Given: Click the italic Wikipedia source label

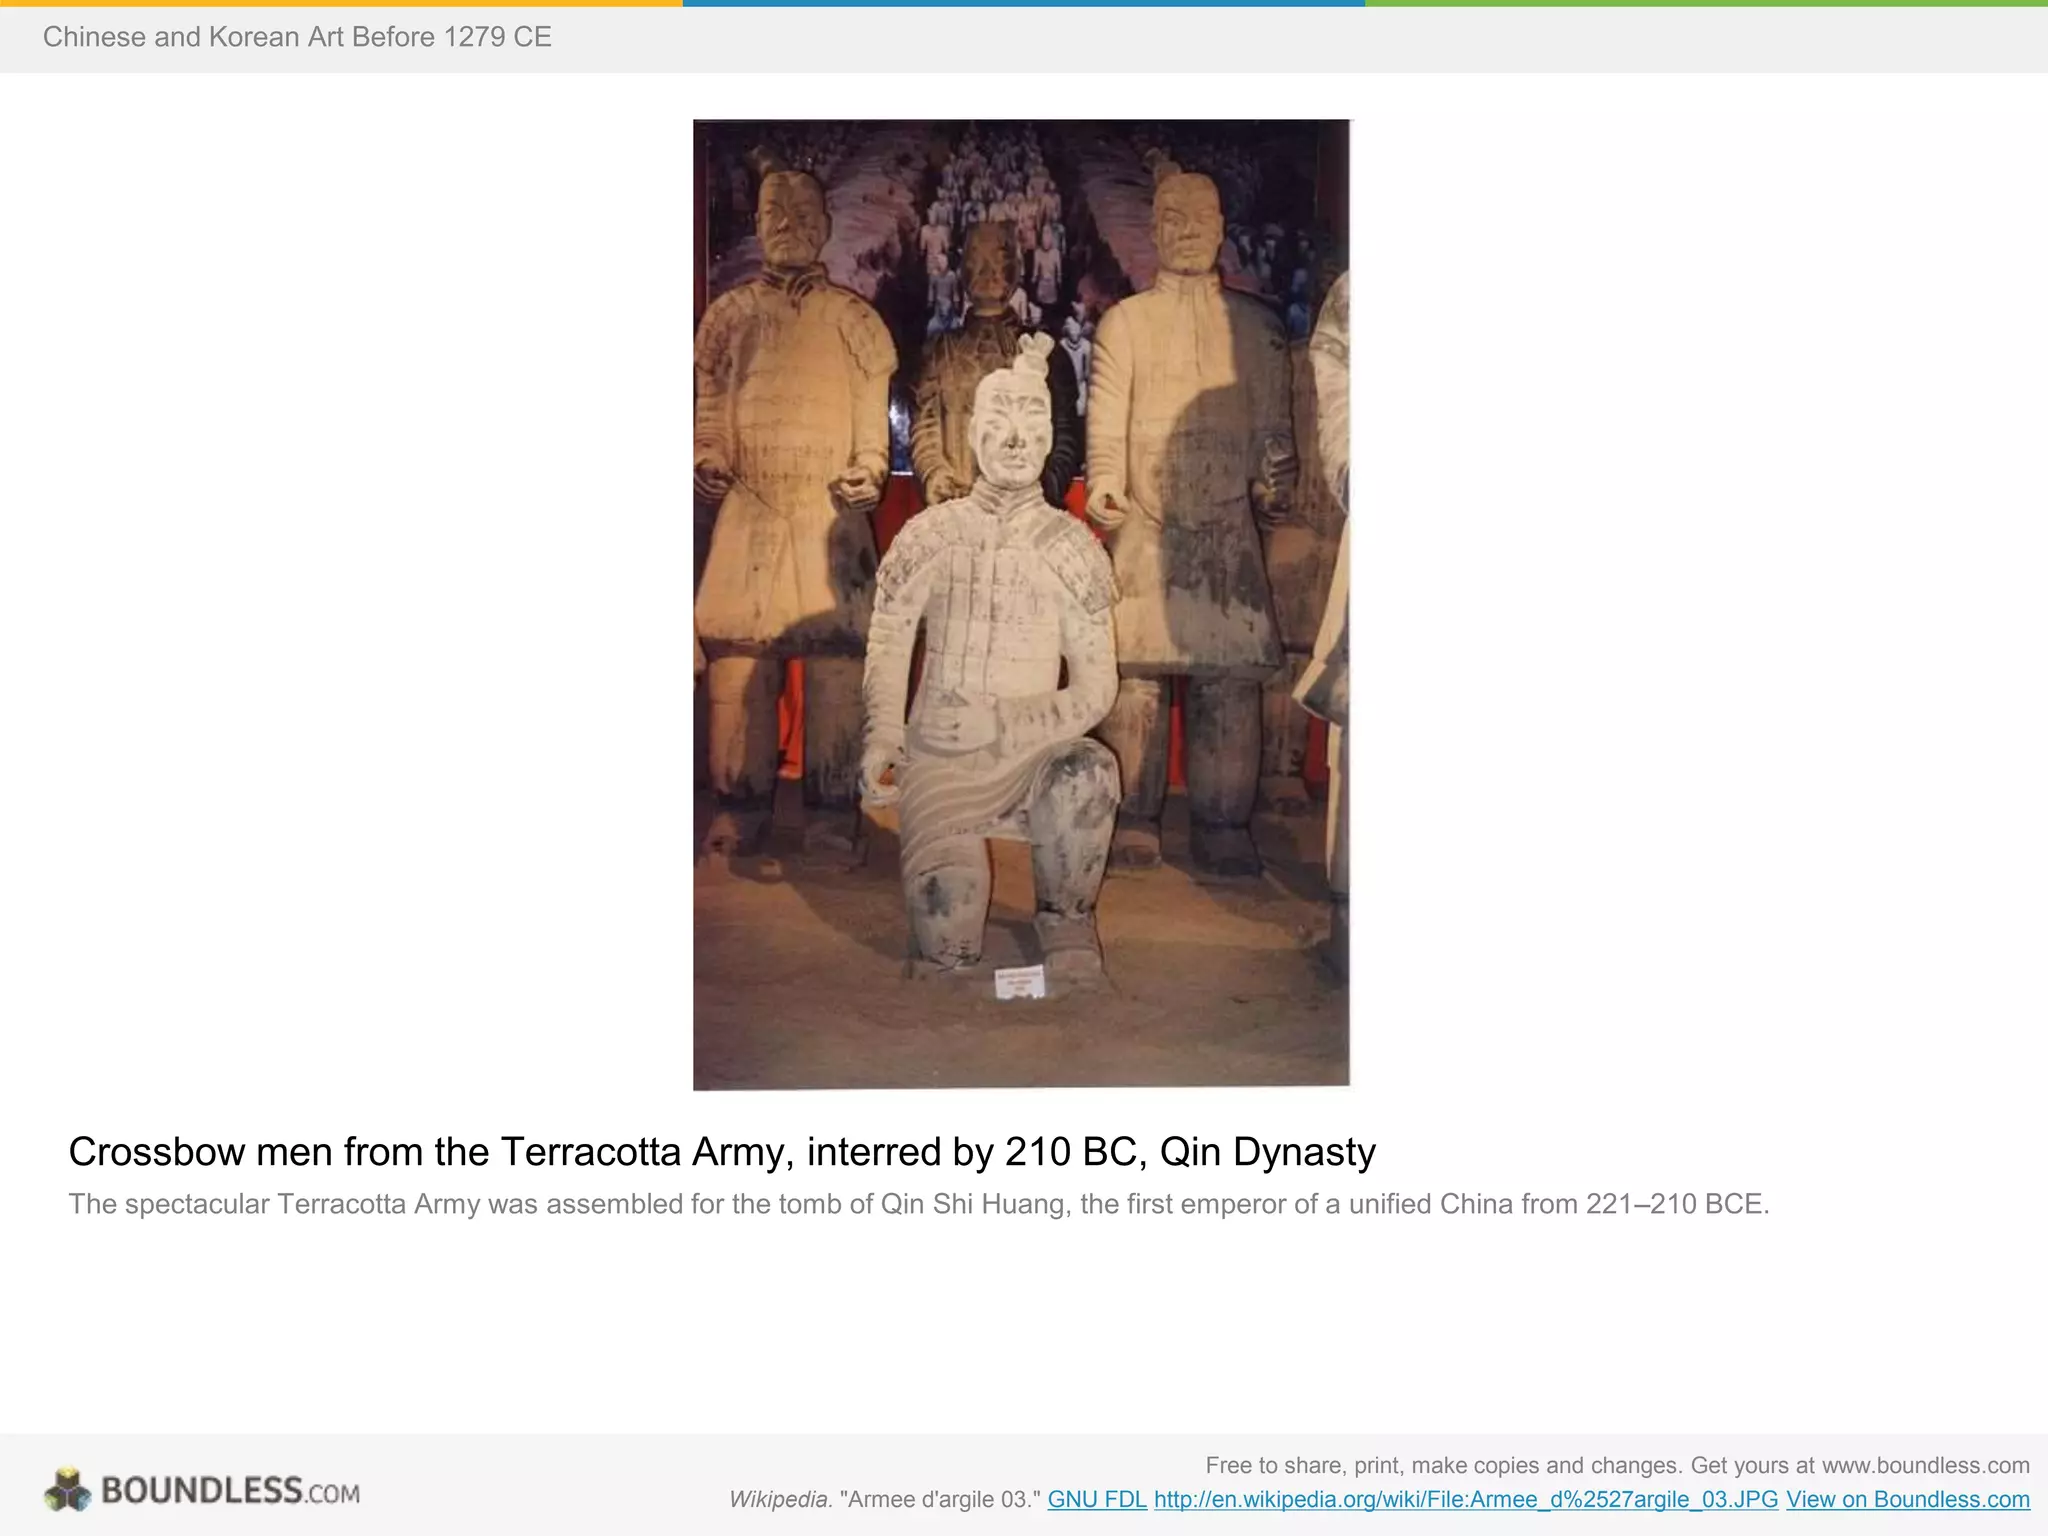Looking at the screenshot, I should click(x=780, y=1499).
